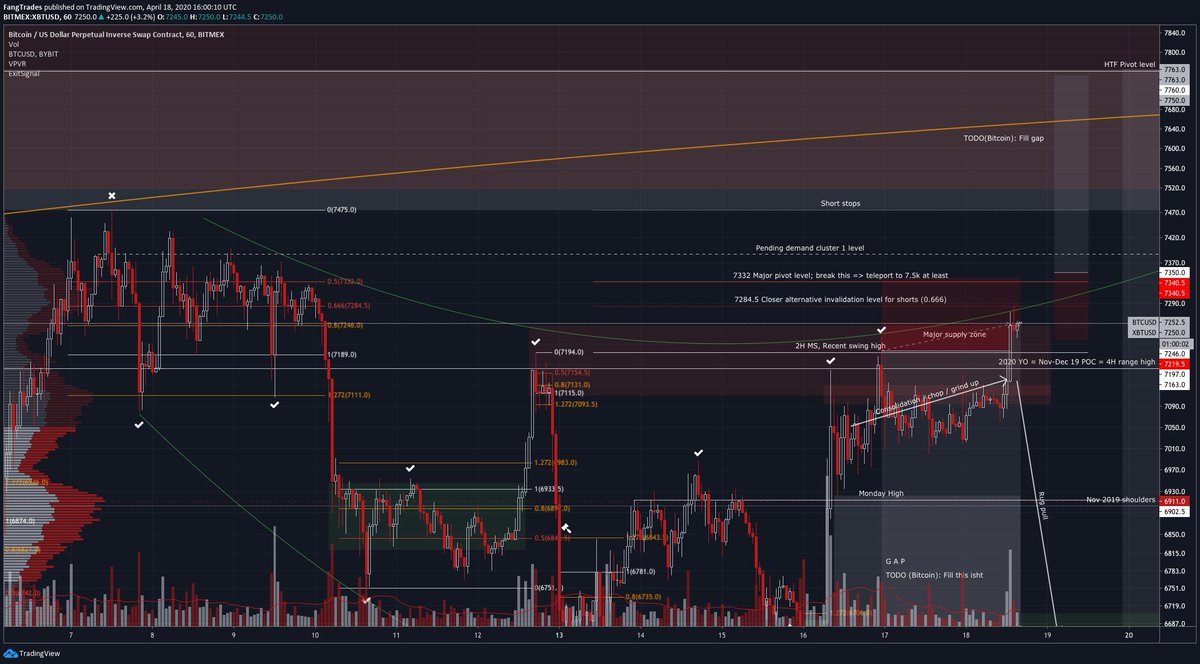Click the Major supply zone label
Image resolution: width=1200 pixels, height=664 pixels.
(954, 335)
